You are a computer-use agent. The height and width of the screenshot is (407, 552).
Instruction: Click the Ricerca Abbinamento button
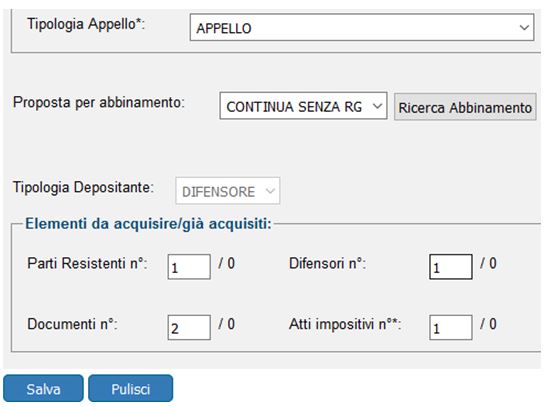[465, 107]
